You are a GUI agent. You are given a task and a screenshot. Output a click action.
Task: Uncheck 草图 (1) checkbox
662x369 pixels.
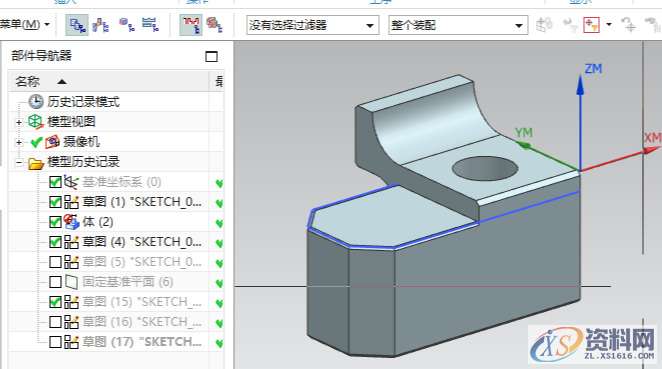click(55, 202)
